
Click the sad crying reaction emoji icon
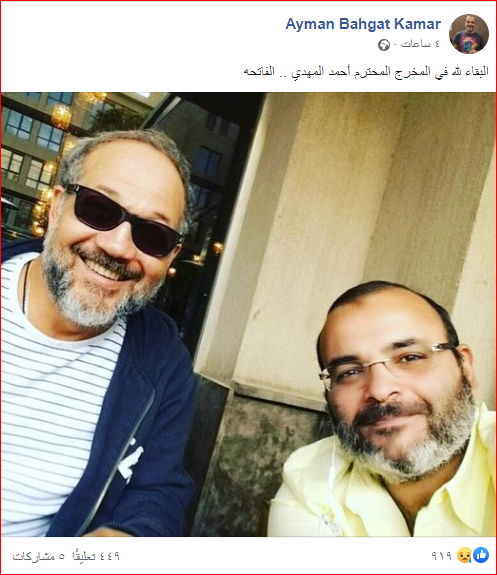tap(464, 555)
